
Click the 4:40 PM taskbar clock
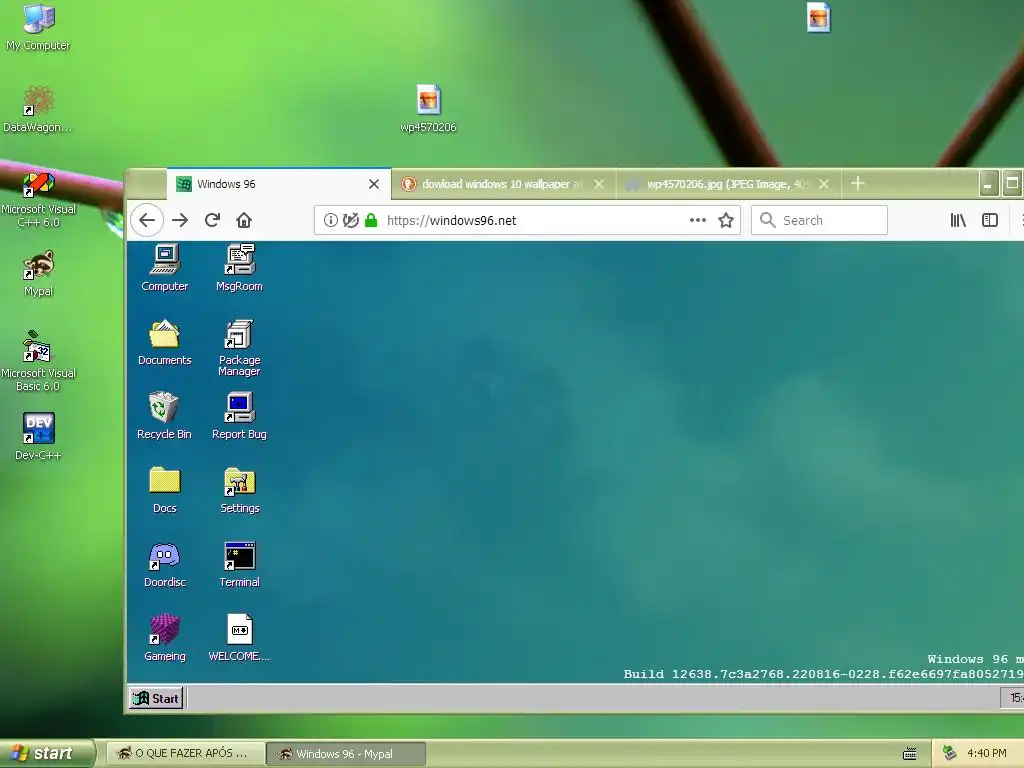point(986,753)
